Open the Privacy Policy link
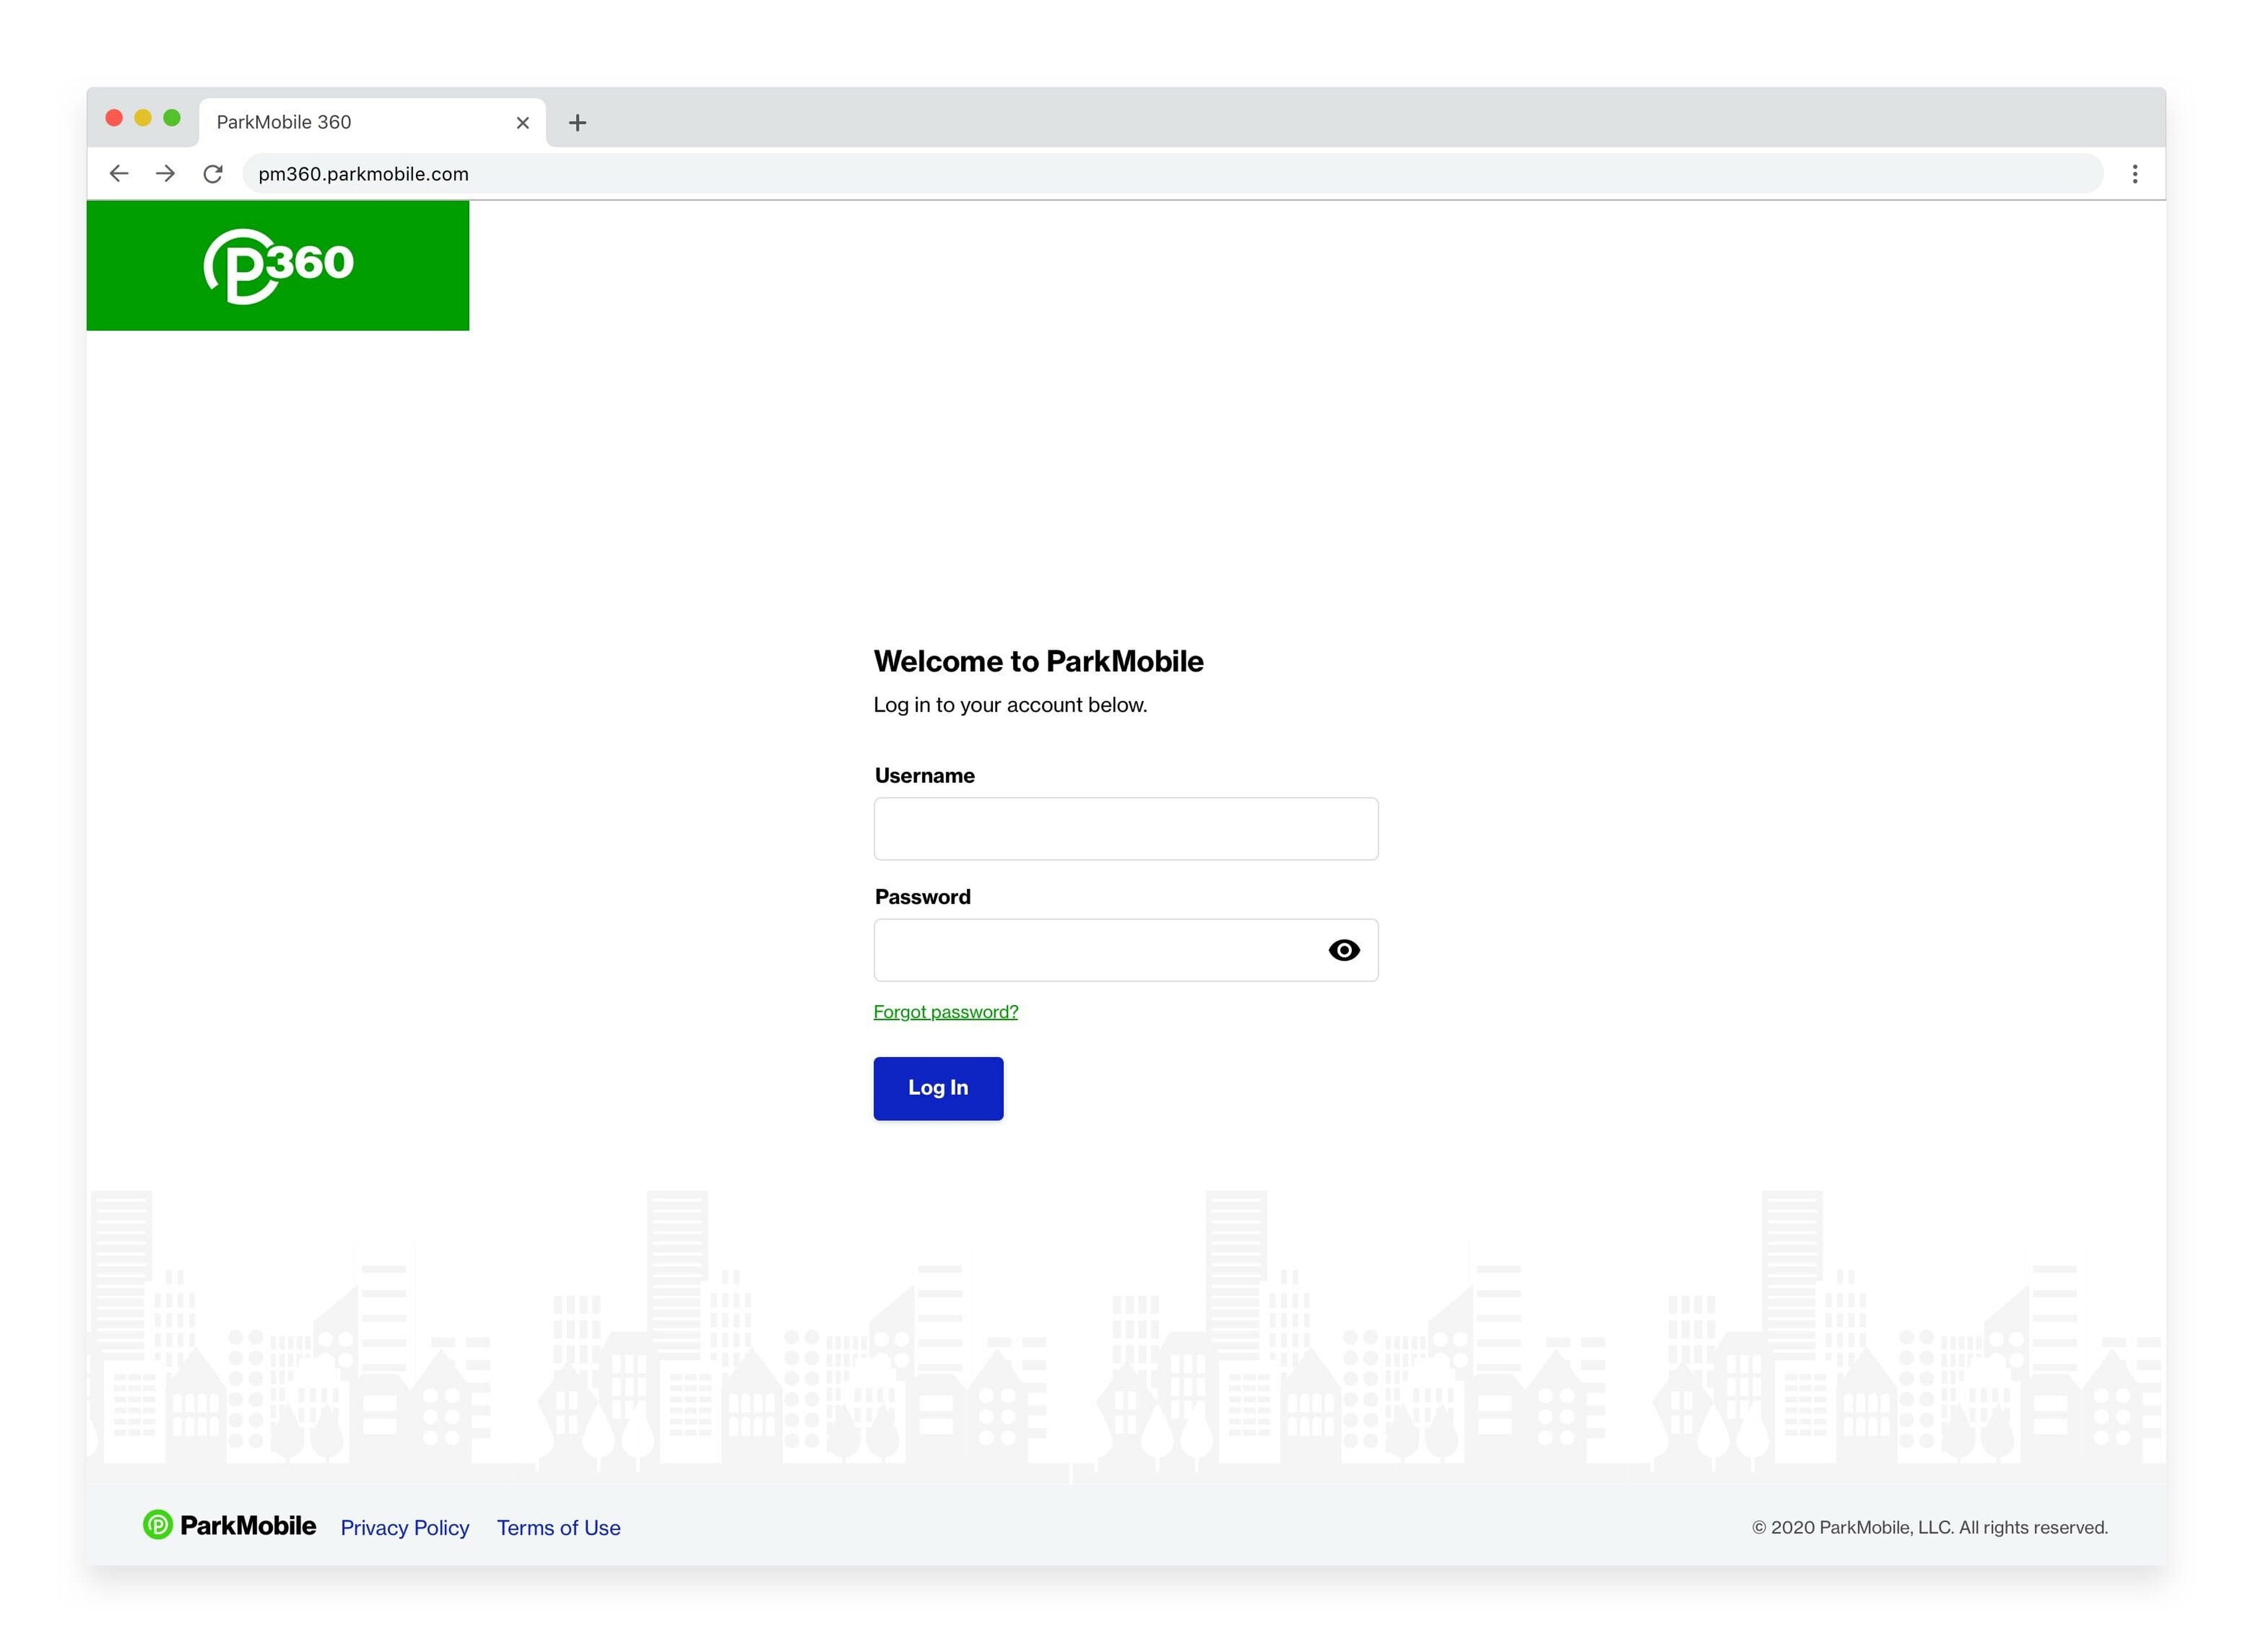 pyautogui.click(x=404, y=1528)
